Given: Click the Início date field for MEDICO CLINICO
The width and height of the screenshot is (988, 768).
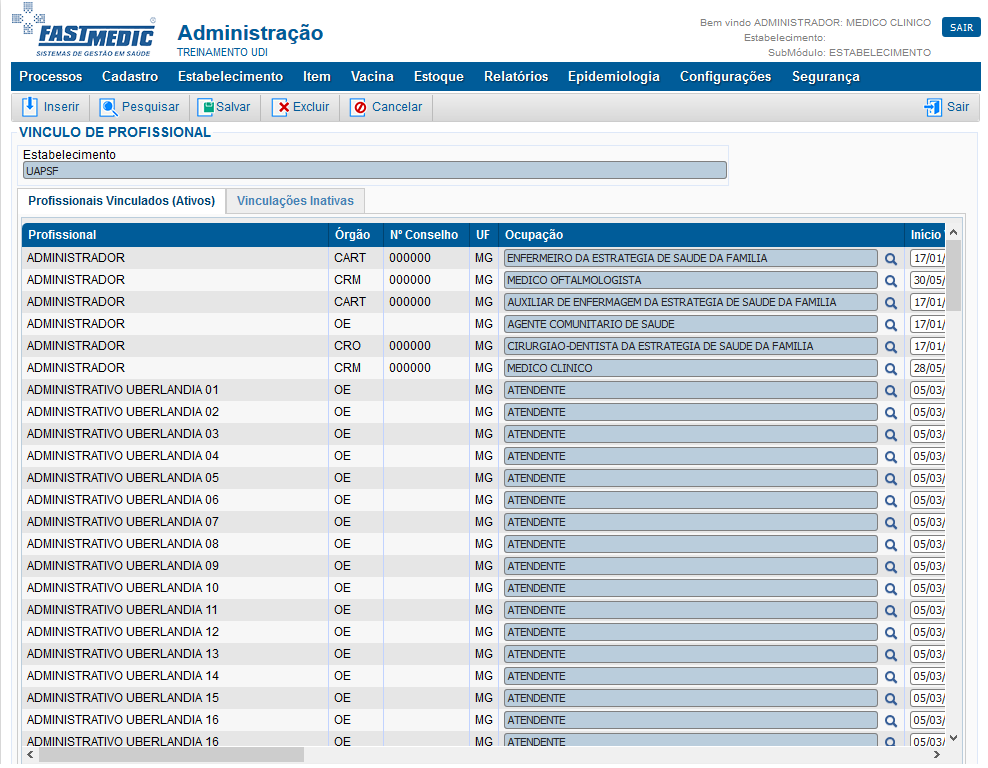Looking at the screenshot, I should [x=928, y=369].
